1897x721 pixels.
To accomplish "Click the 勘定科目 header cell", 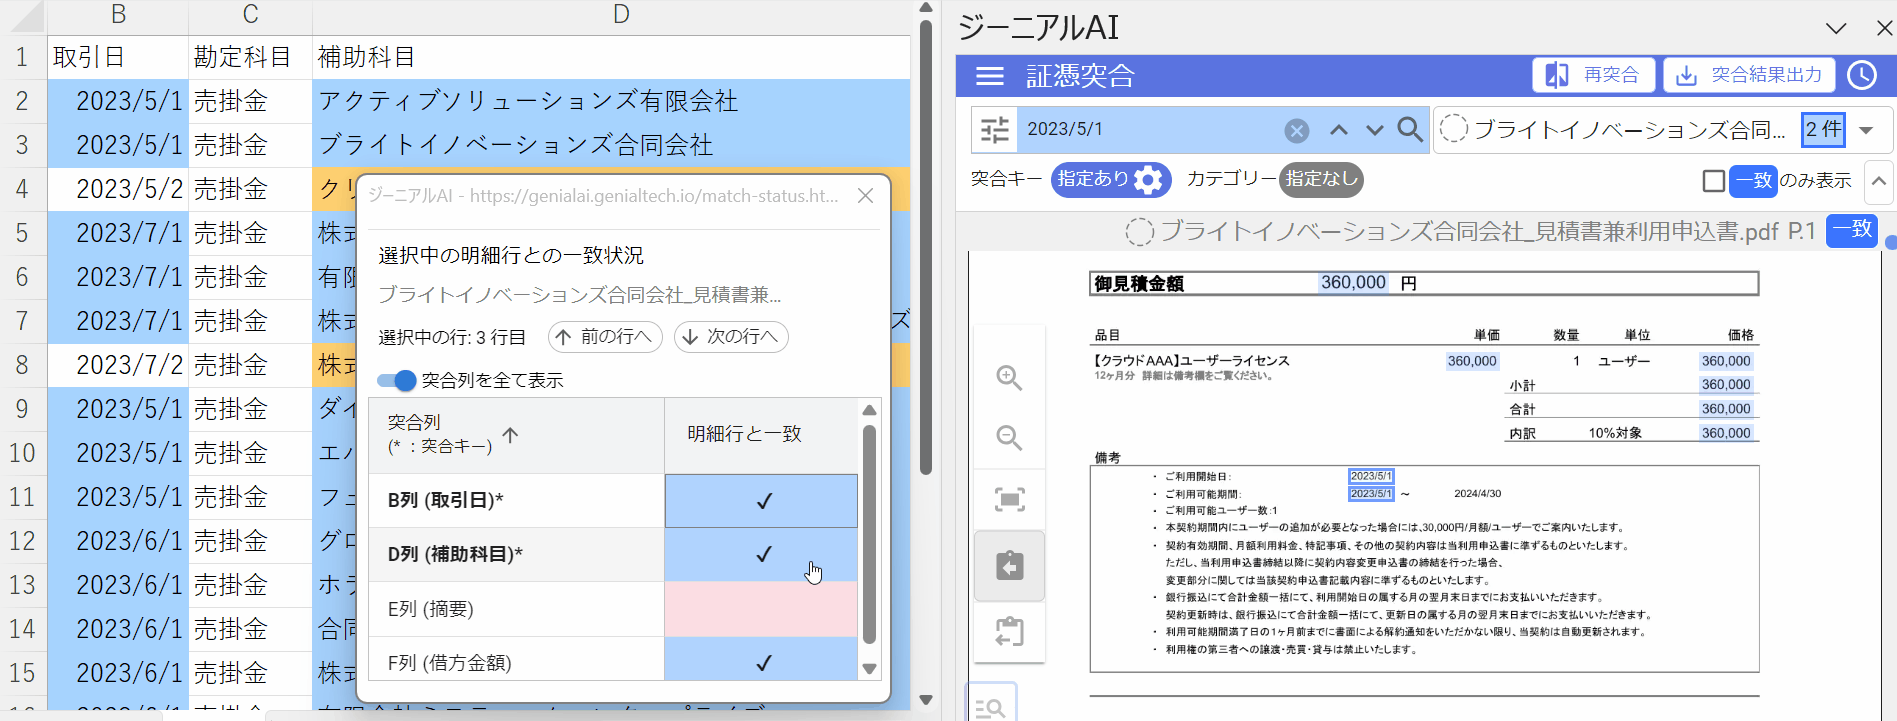I will (250, 57).
